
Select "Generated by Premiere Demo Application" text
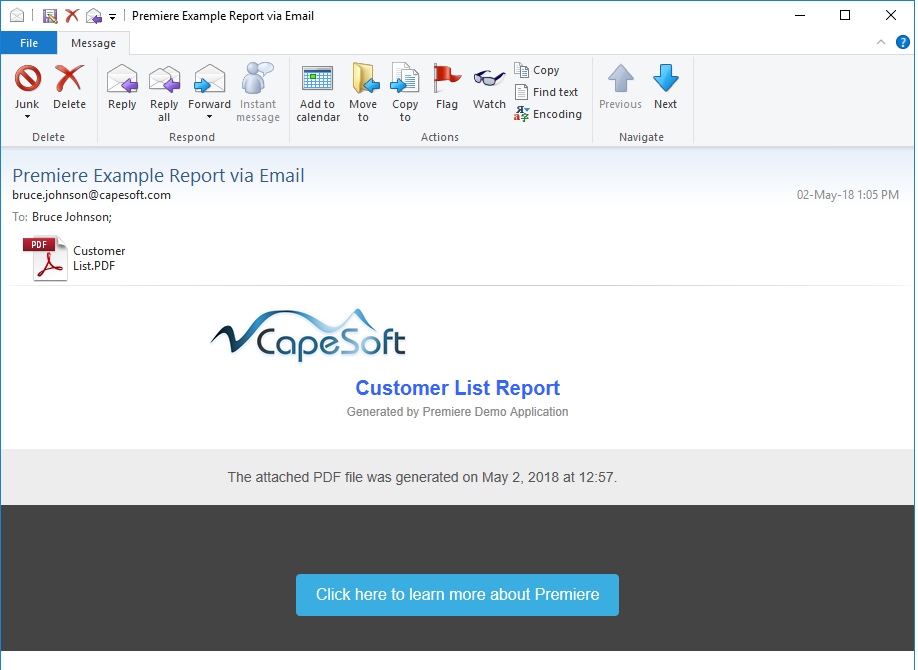(x=457, y=412)
